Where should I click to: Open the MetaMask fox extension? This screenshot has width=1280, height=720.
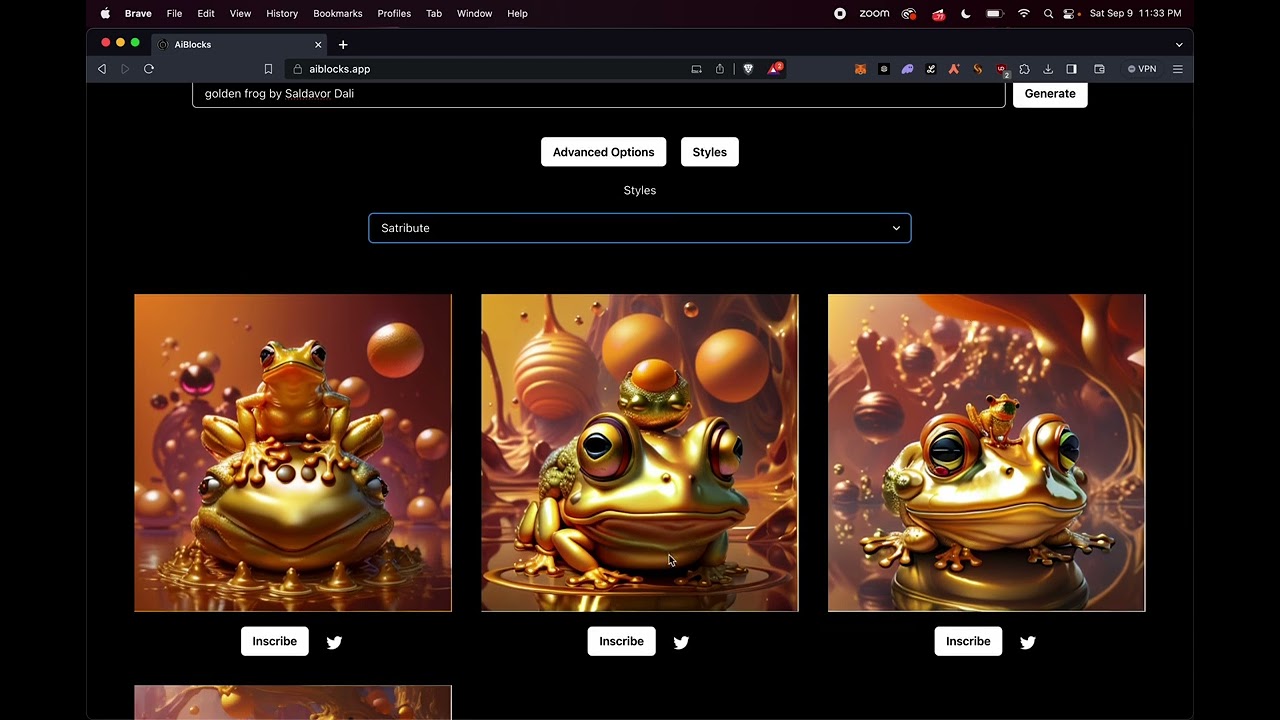click(860, 69)
